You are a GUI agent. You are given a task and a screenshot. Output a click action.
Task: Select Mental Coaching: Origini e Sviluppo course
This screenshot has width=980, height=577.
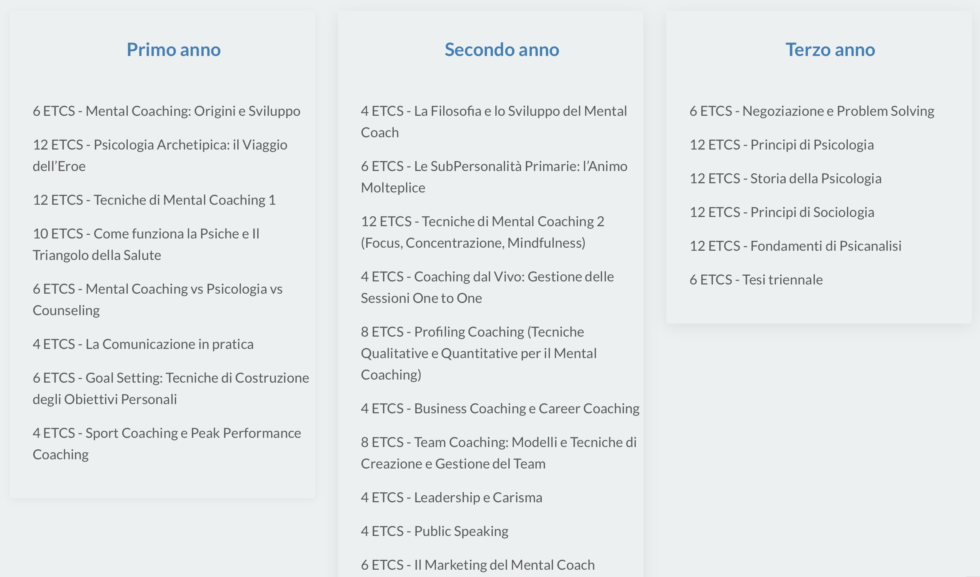(x=166, y=111)
